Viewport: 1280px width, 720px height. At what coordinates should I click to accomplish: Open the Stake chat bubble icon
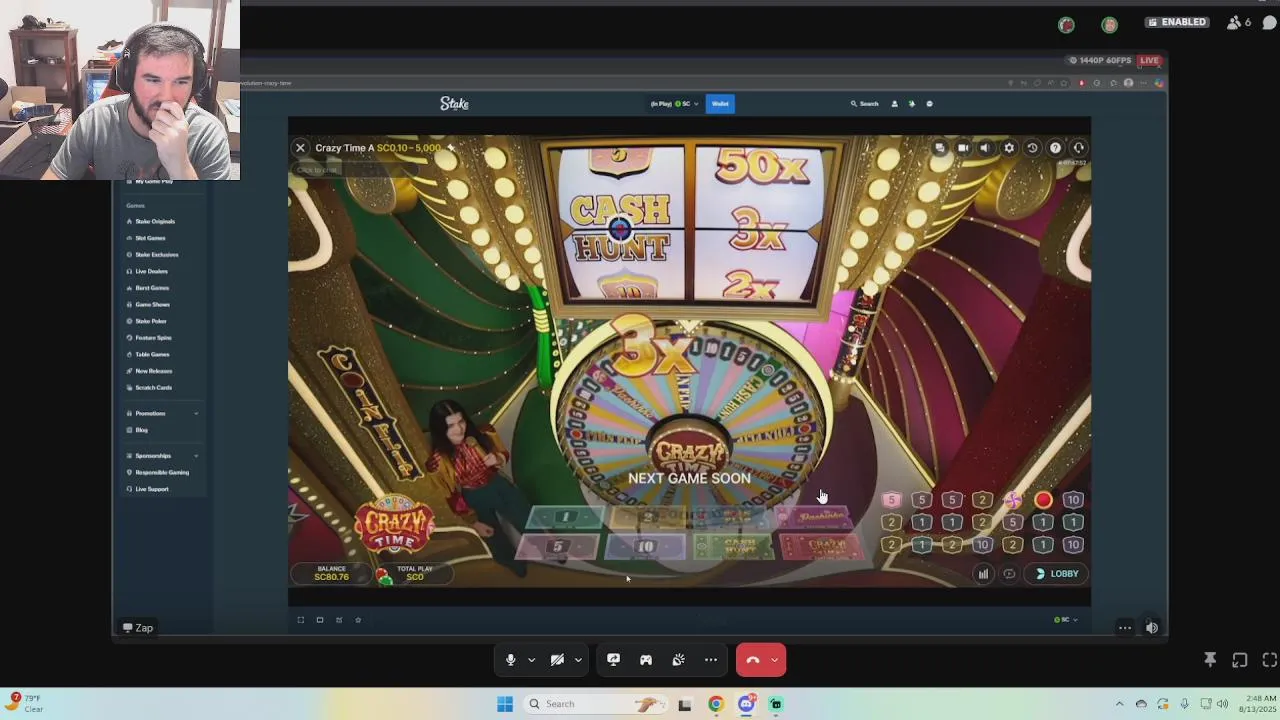pos(929,104)
